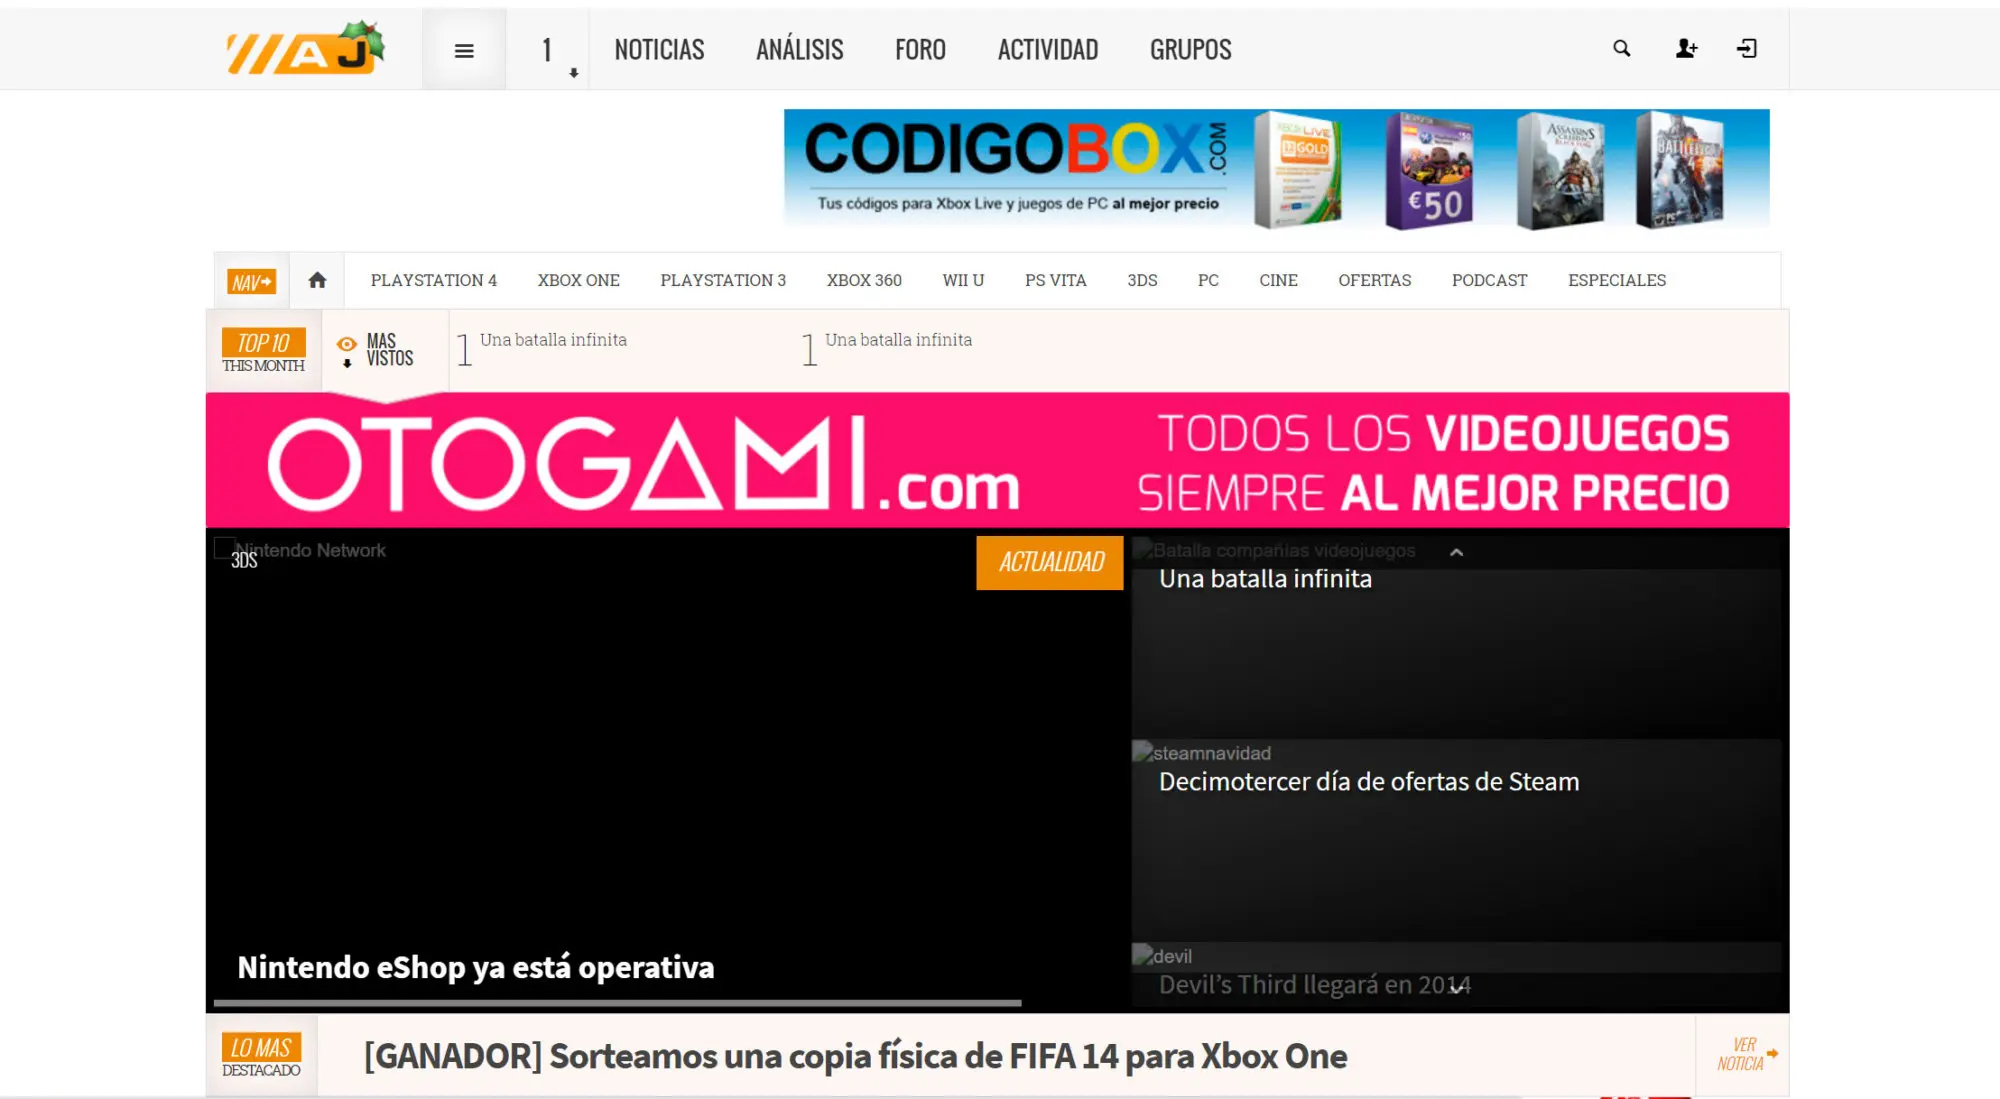2000x1099 pixels.
Task: Go to the Foro section
Action: point(920,49)
